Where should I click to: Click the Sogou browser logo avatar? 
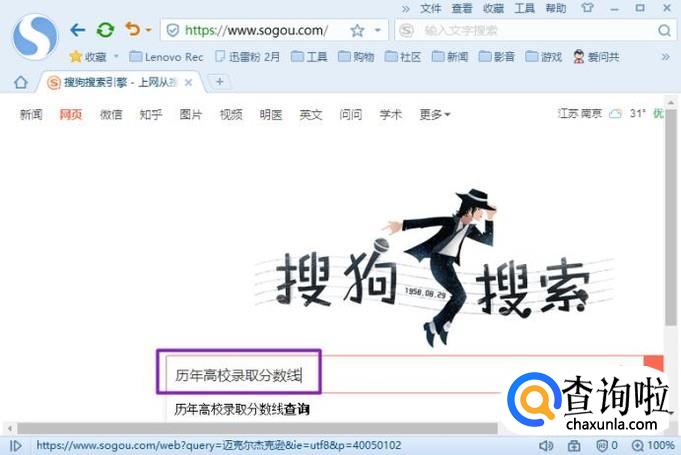[35, 36]
